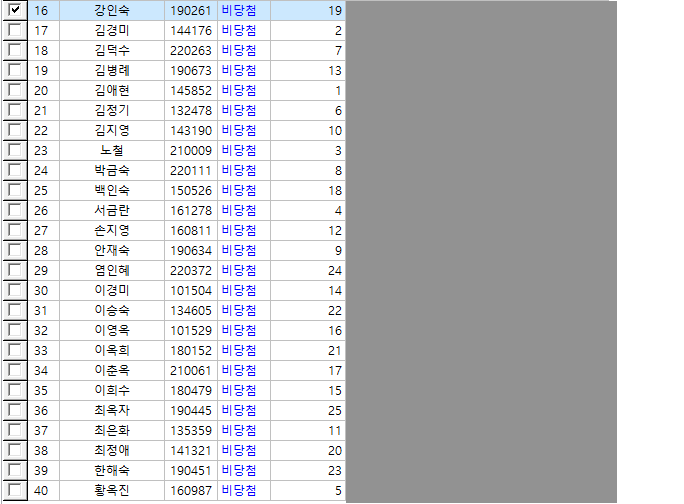
Task: Select checkbox for row 31 이승숙
Action: (x=15, y=310)
